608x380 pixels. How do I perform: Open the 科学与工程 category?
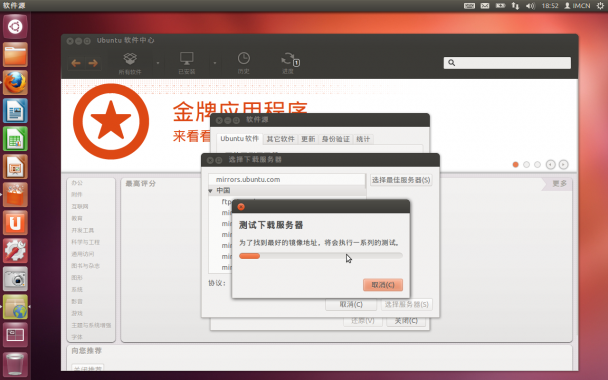pyautogui.click(x=85, y=242)
